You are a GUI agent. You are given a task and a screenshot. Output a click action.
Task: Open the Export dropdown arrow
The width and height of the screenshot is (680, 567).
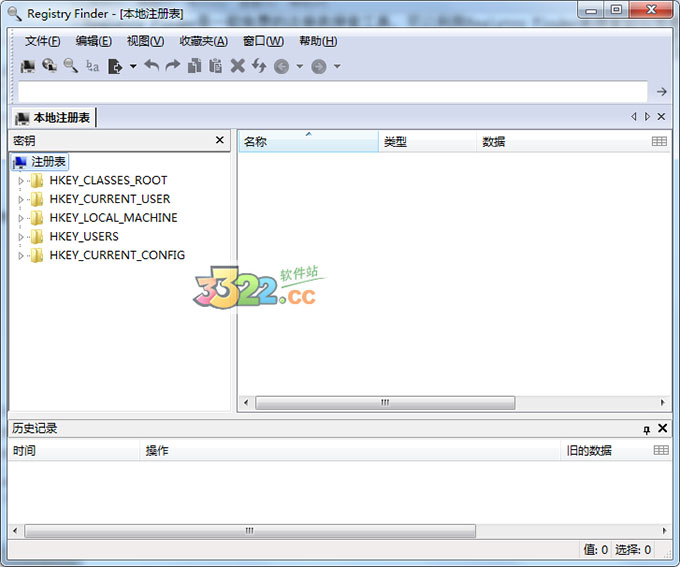point(133,66)
